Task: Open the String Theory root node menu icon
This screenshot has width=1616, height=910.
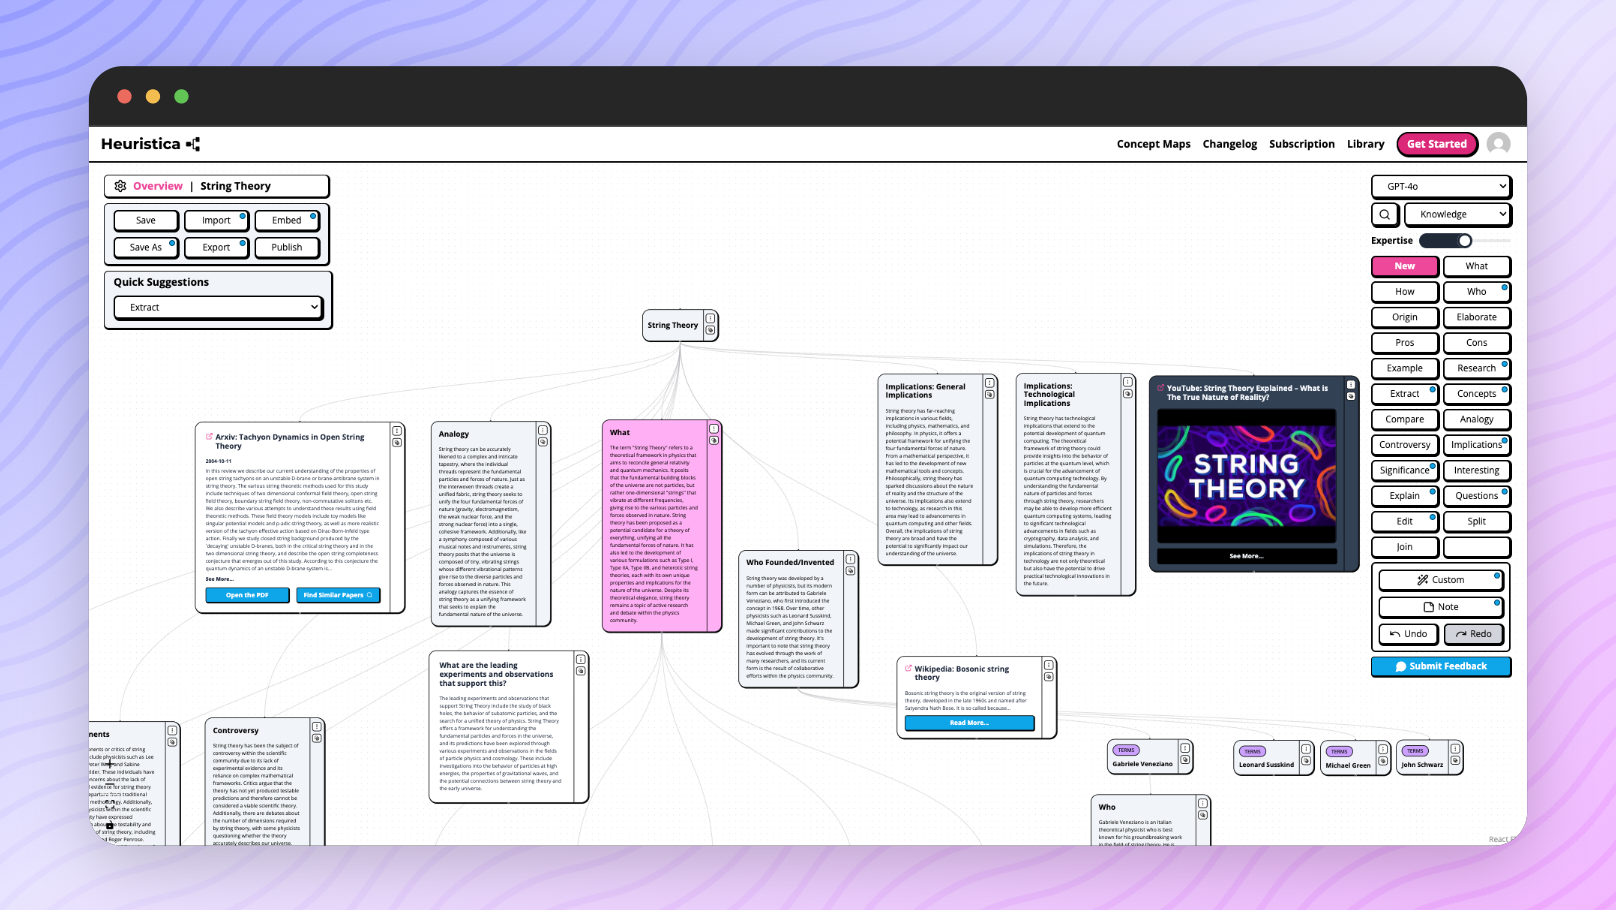Action: point(710,319)
